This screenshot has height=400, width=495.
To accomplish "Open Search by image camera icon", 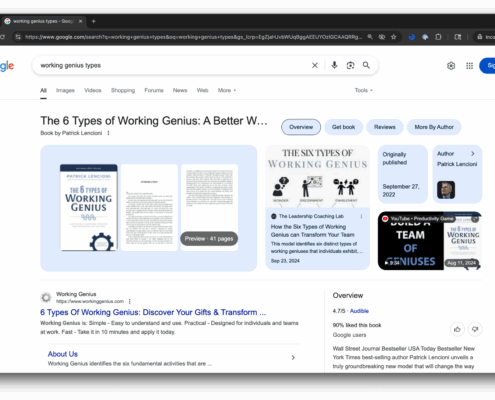I will point(350,65).
